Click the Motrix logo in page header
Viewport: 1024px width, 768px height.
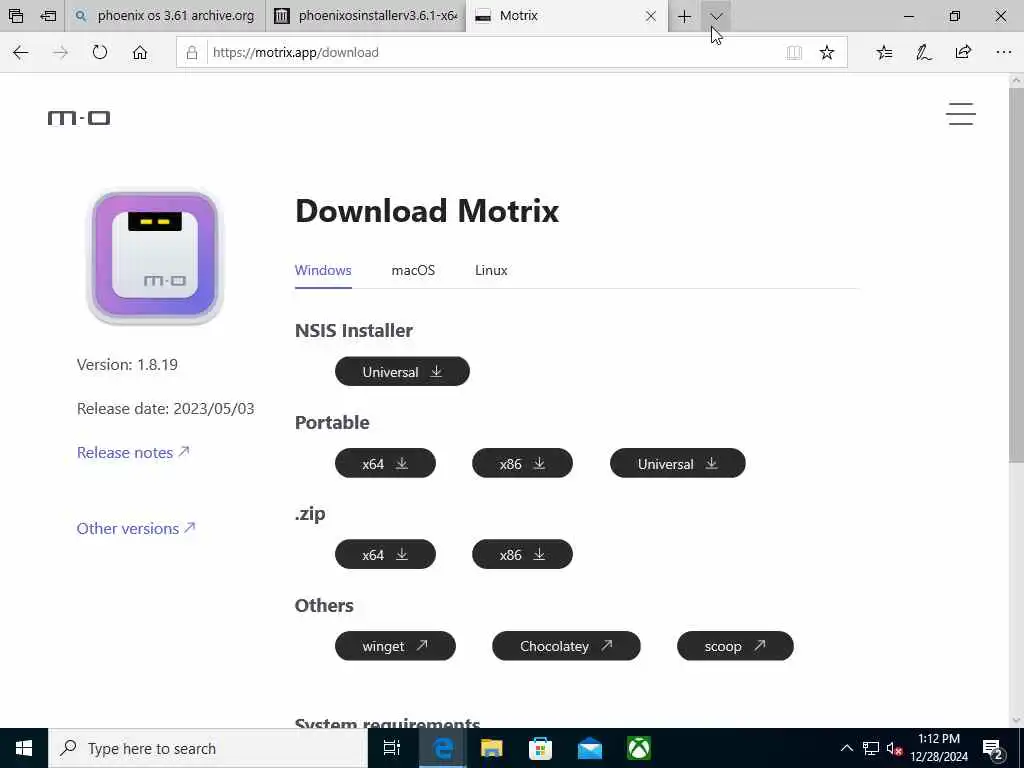coord(79,118)
